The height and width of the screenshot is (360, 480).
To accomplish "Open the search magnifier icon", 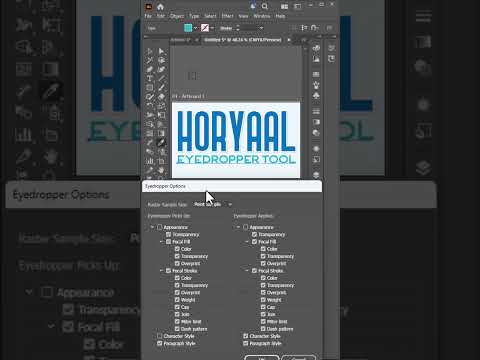I will tap(265, 6).
